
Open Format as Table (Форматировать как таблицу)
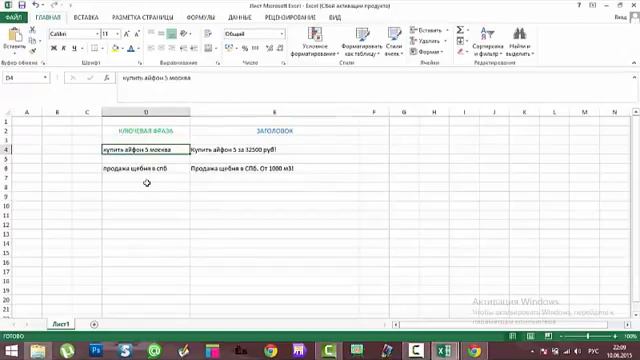362,42
